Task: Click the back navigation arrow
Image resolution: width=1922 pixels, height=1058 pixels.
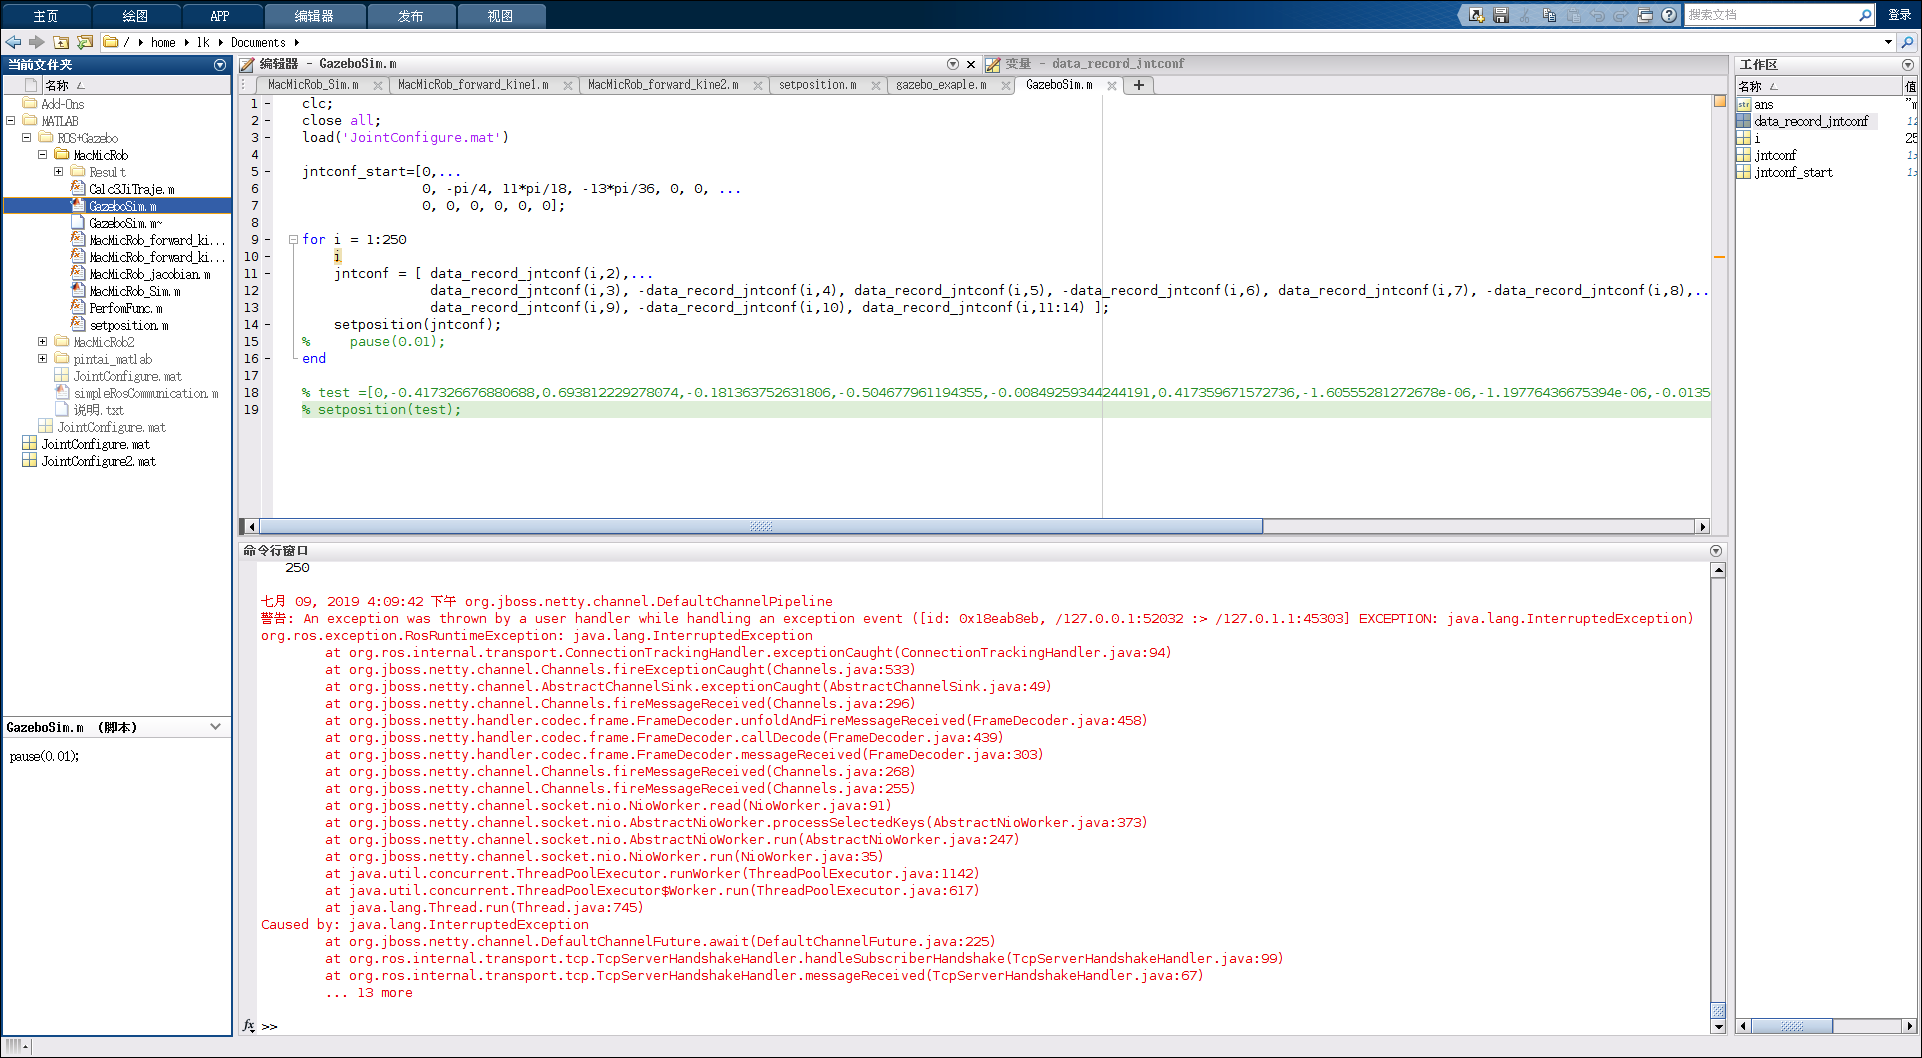Action: coord(13,42)
